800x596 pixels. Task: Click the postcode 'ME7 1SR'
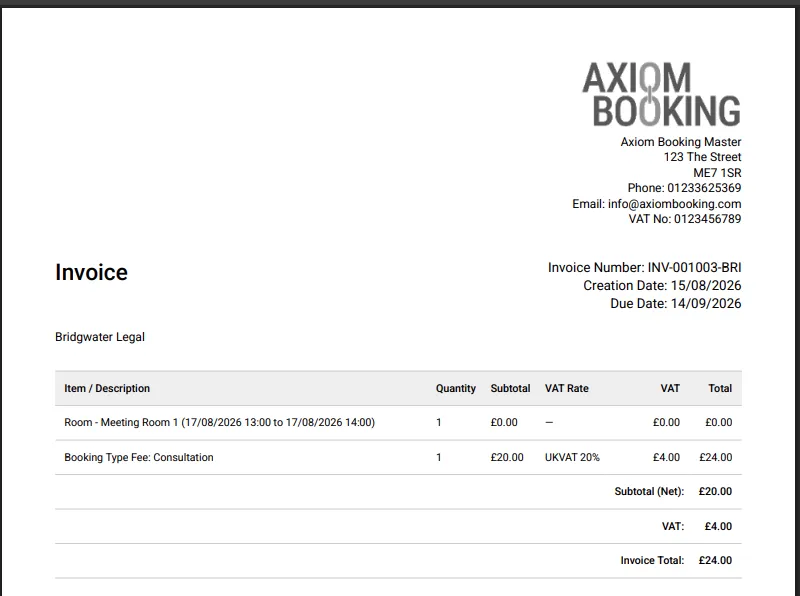tap(717, 173)
